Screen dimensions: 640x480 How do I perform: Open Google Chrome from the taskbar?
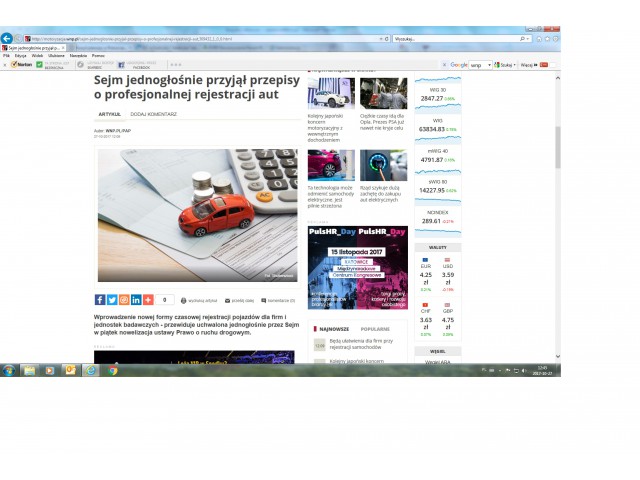[x=112, y=370]
